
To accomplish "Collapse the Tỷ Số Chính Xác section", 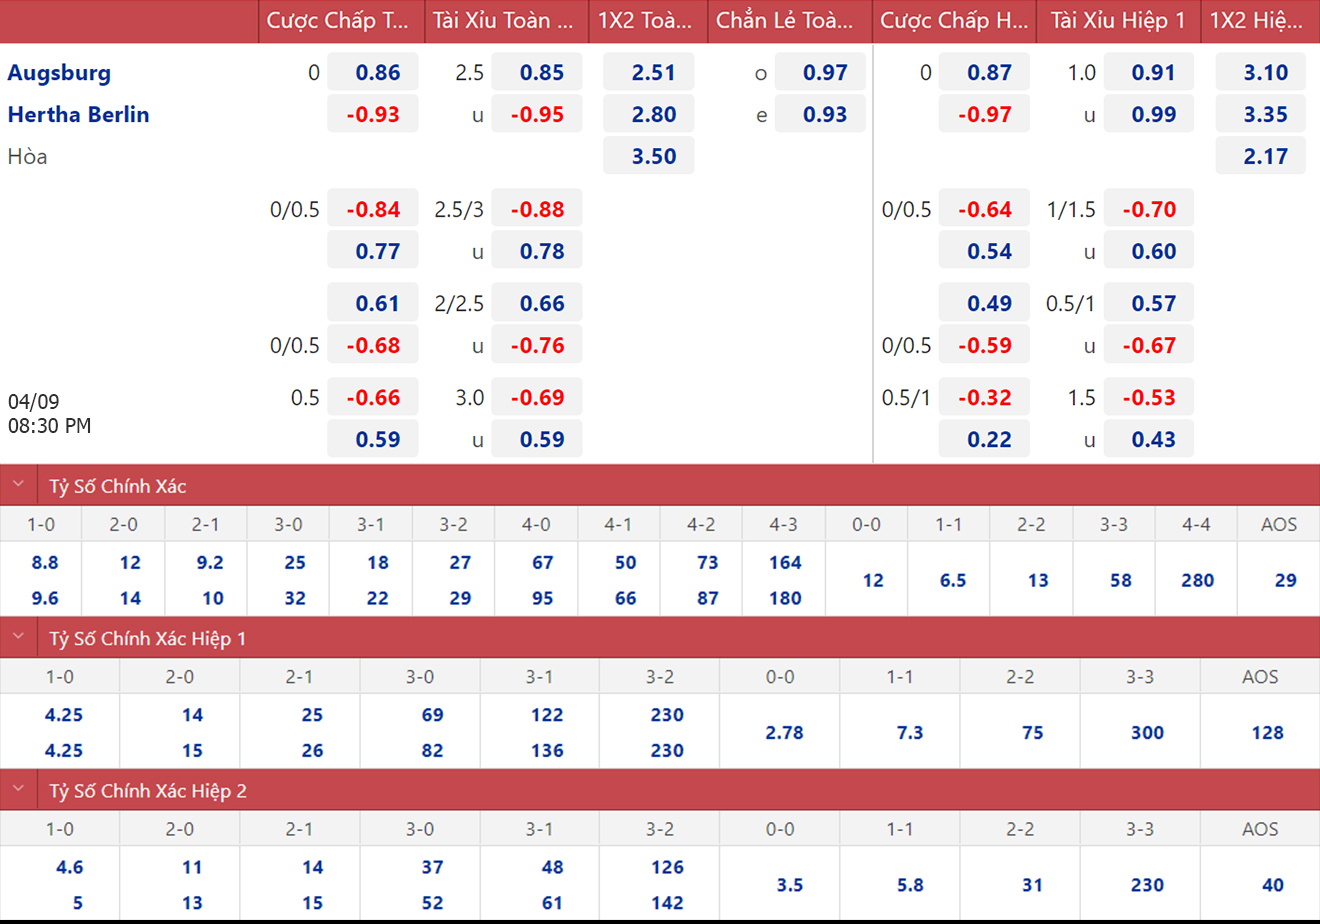I will tap(18, 485).
